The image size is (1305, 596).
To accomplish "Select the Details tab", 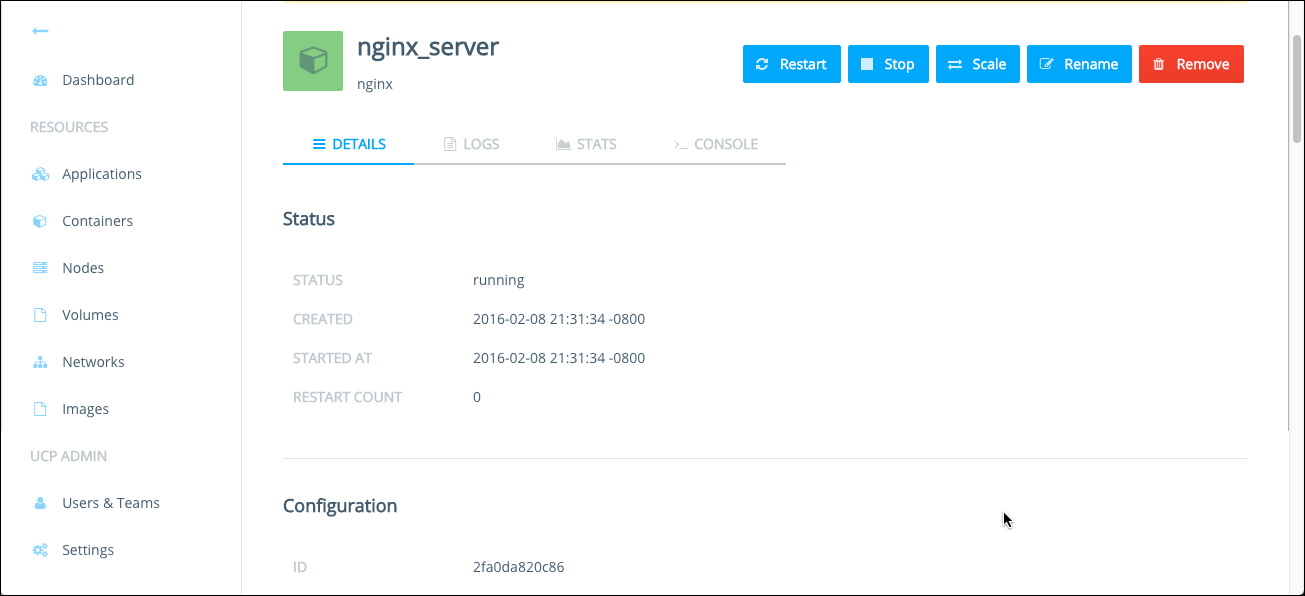I will [349, 144].
